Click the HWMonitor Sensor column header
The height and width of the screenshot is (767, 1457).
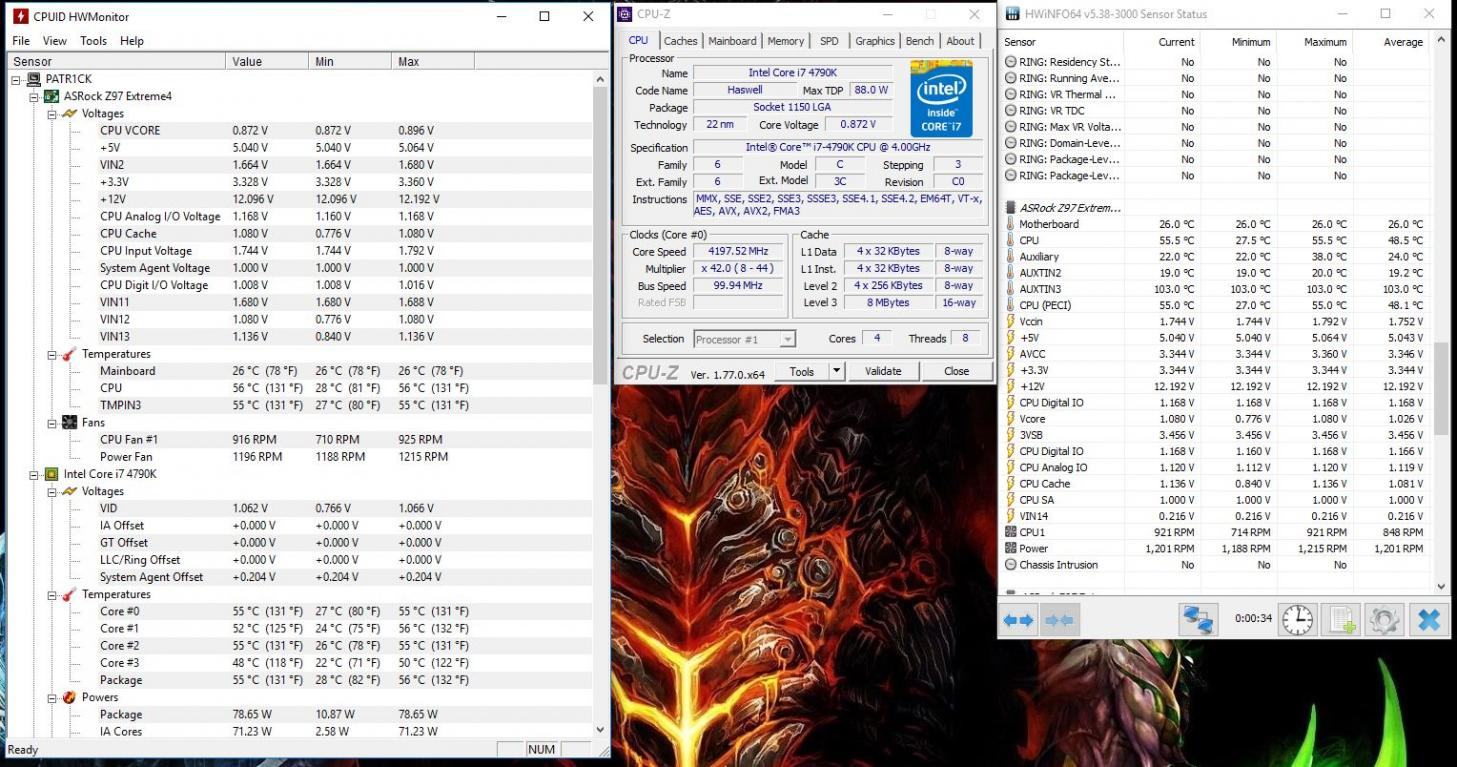(117, 61)
